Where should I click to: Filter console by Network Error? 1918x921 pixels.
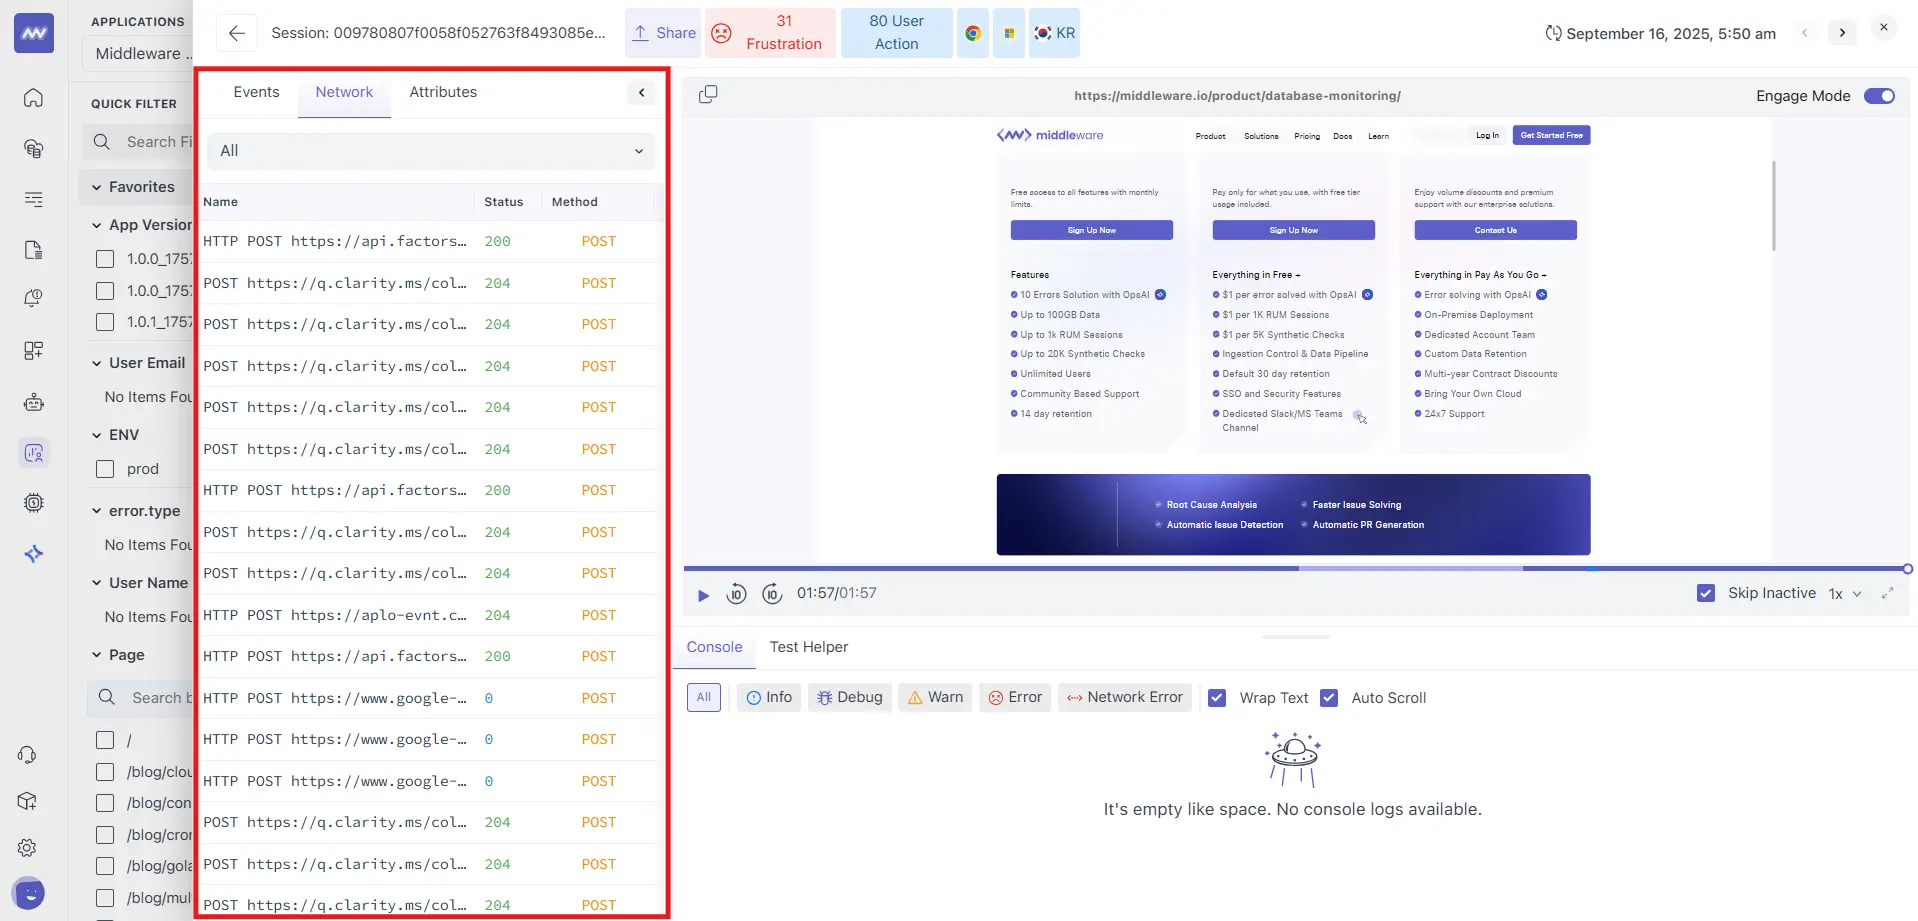pyautogui.click(x=1124, y=697)
